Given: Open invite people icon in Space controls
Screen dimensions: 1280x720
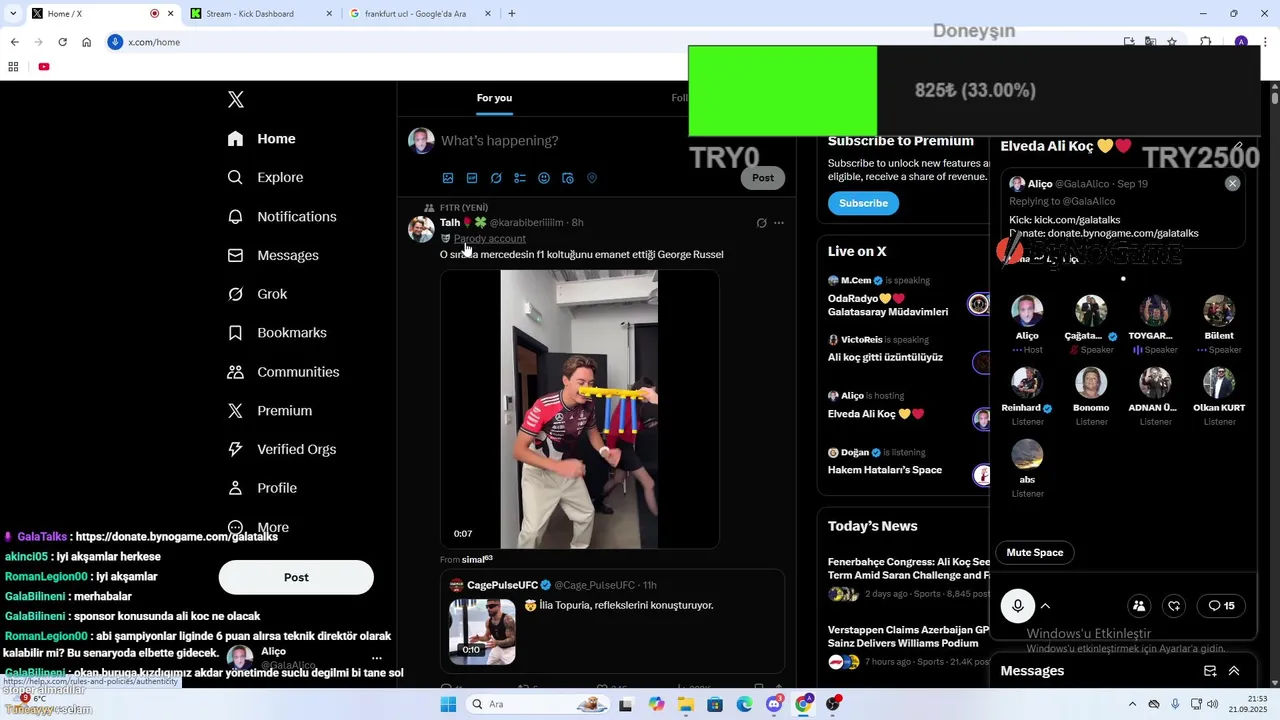Looking at the screenshot, I should (x=1139, y=606).
